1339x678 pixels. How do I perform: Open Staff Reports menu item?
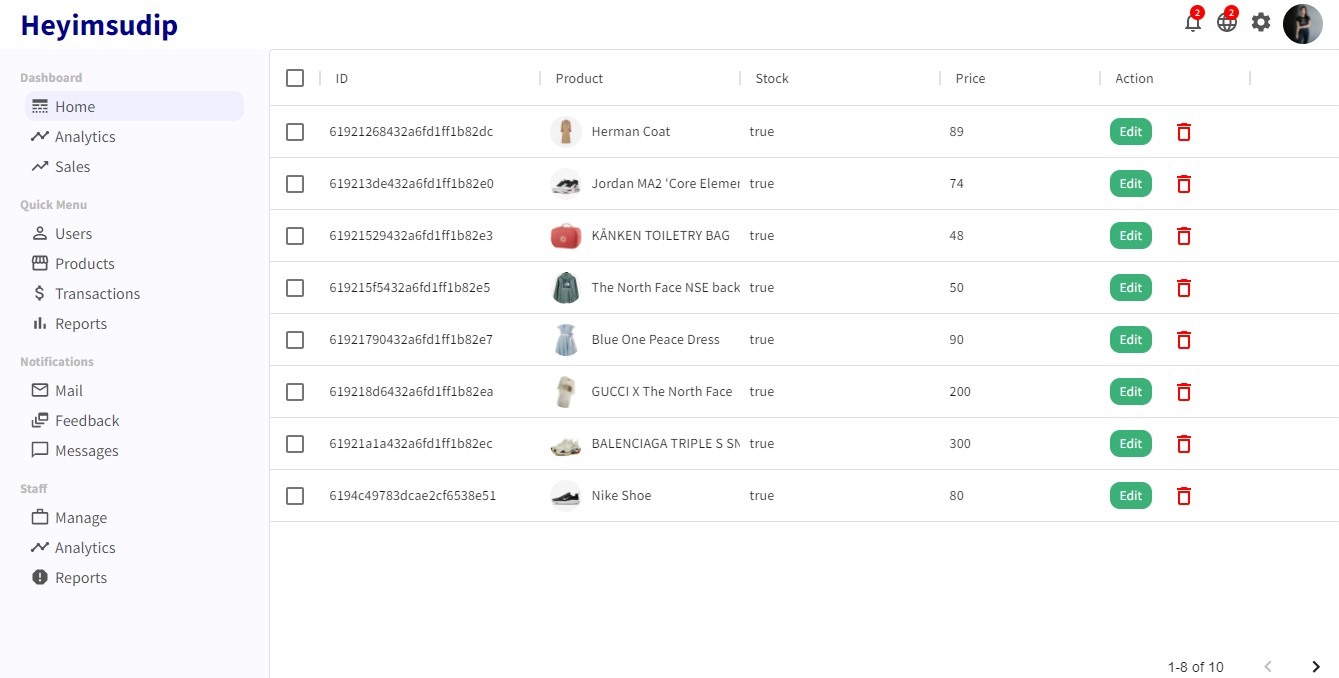[134, 578]
